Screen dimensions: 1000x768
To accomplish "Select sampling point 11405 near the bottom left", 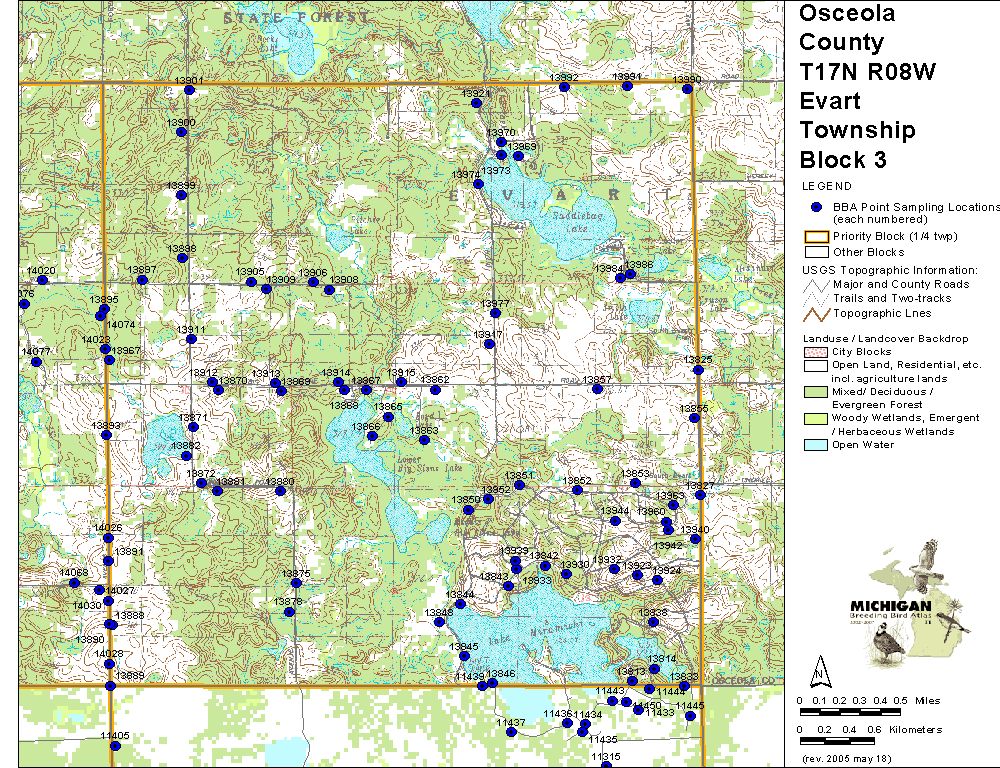I will (110, 745).
